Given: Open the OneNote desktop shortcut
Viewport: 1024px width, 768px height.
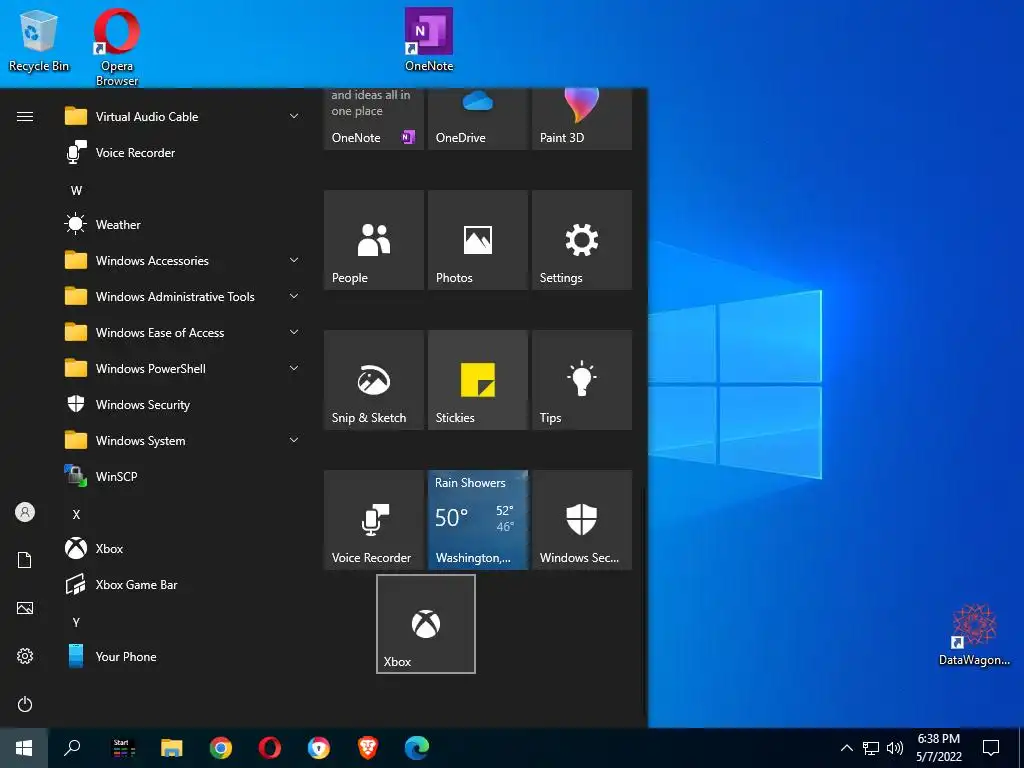Looking at the screenshot, I should [428, 40].
